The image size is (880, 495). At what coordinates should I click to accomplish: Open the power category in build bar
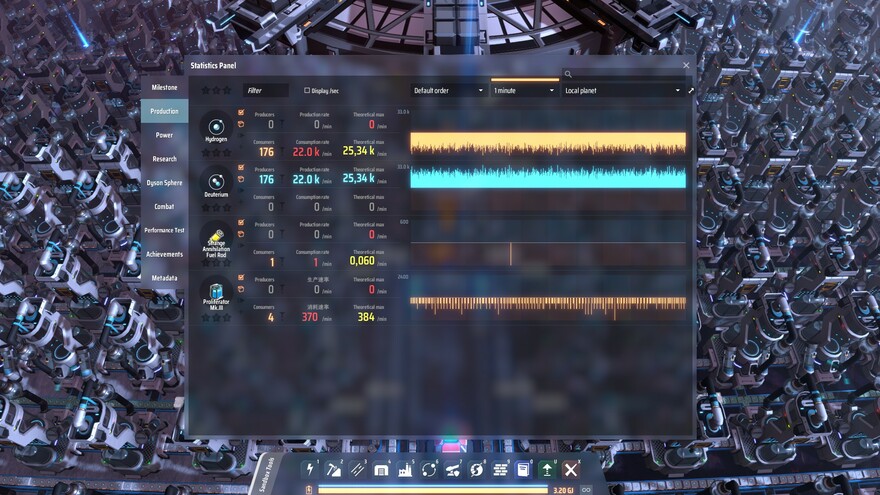coord(309,469)
